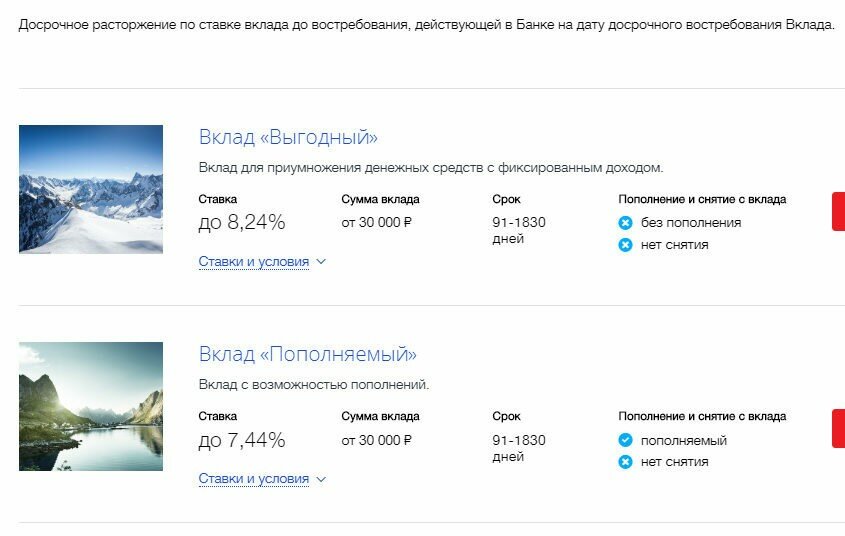Open «Ставки и условия» link text for Пополняемый
The height and width of the screenshot is (536, 845).
click(254, 479)
